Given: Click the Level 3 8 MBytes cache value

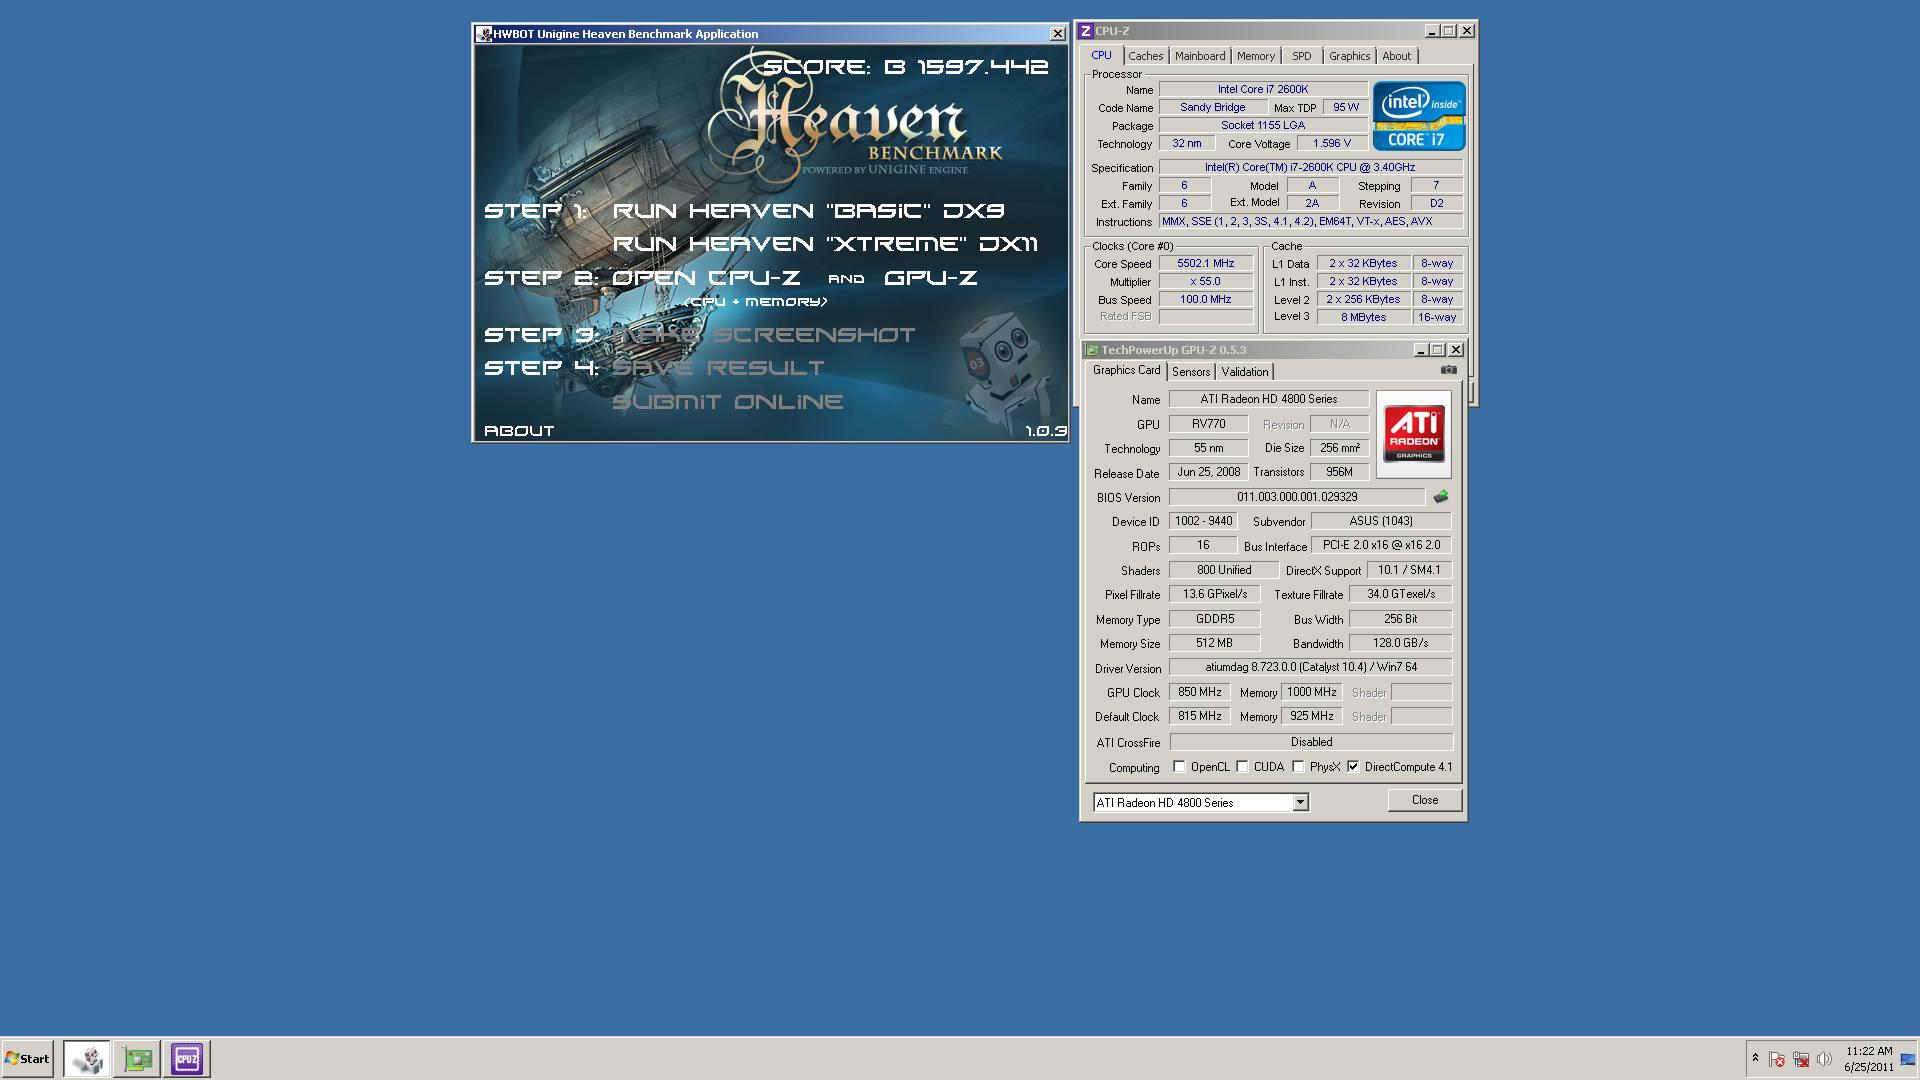Looking at the screenshot, I should [1364, 318].
